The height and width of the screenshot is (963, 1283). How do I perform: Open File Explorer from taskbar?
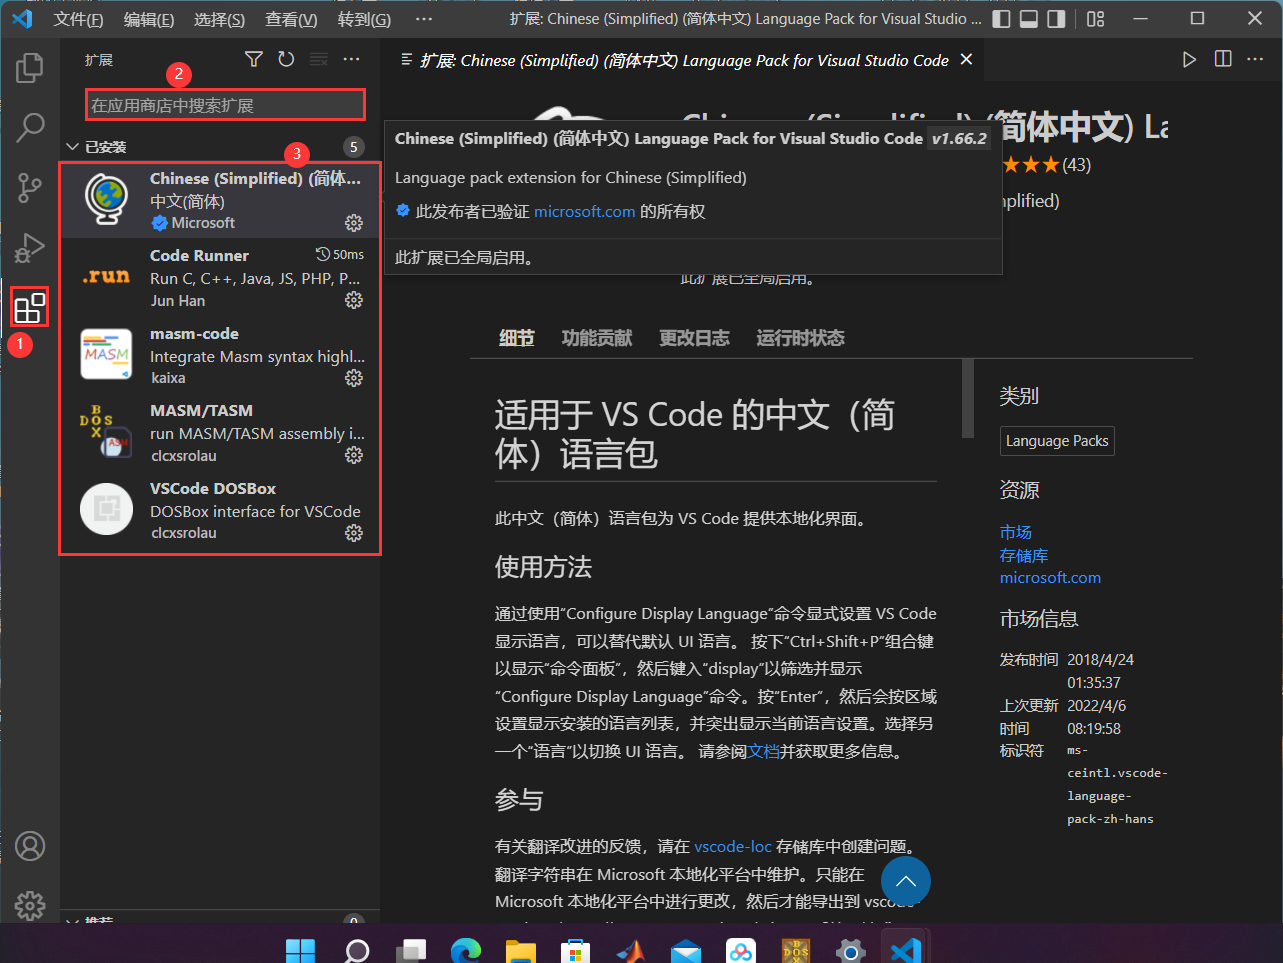[x=520, y=950]
